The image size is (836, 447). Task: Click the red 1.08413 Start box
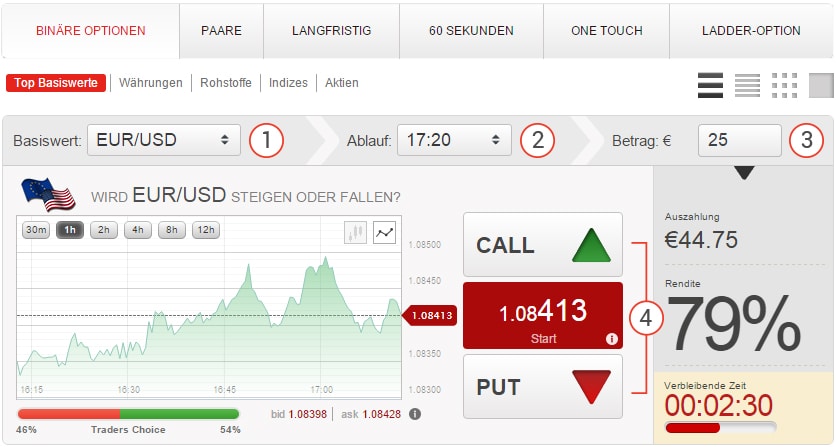pos(543,316)
